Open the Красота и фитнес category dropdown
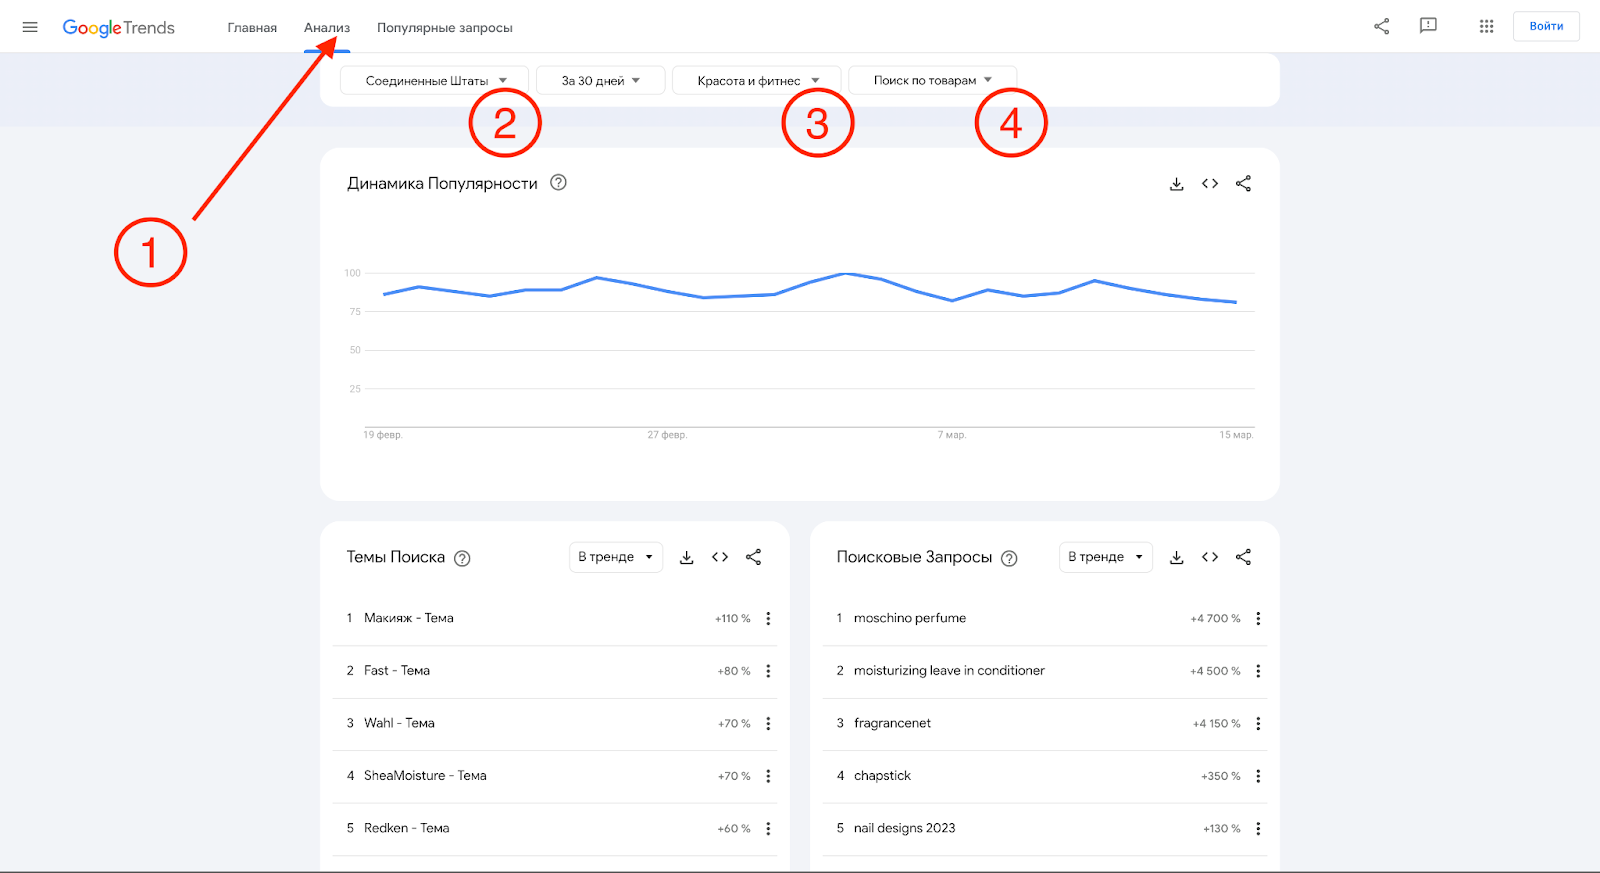The width and height of the screenshot is (1600, 873). [757, 80]
